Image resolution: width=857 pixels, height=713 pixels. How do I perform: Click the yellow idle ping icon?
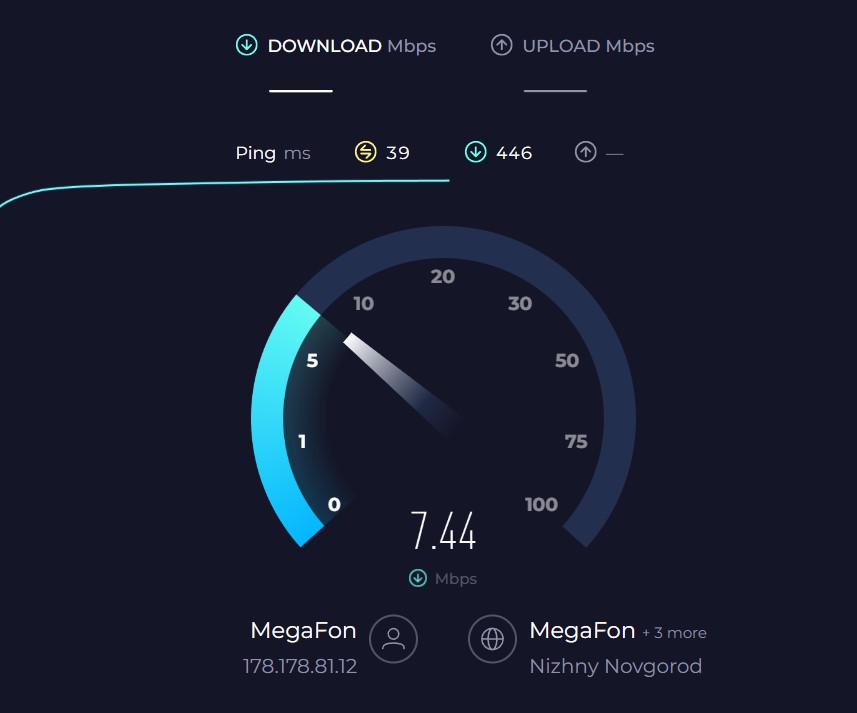pyautogui.click(x=366, y=152)
